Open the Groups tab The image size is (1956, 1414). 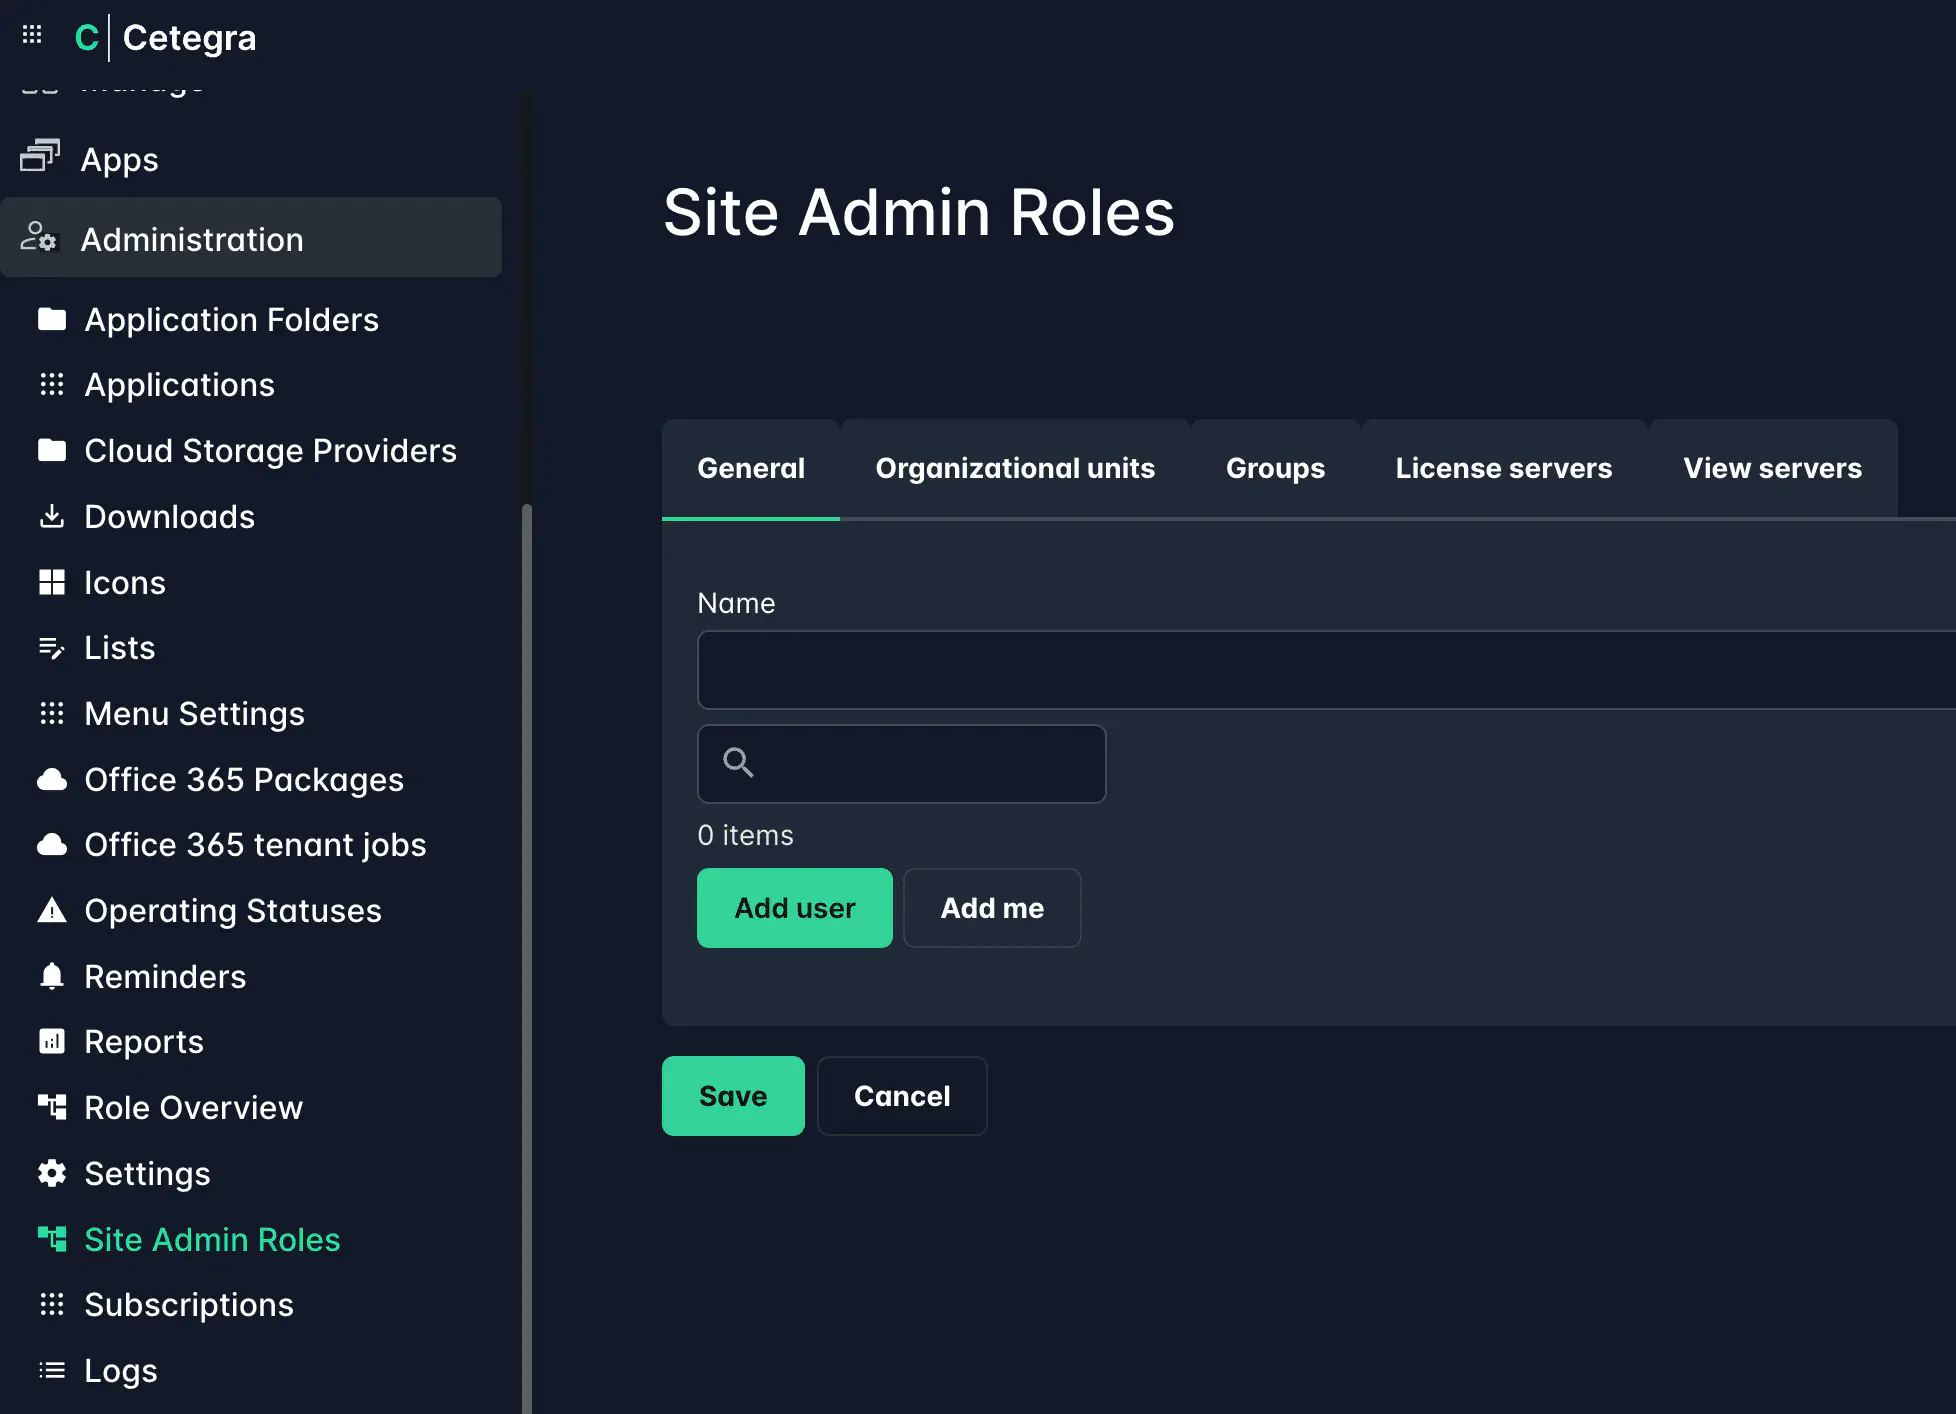point(1274,468)
